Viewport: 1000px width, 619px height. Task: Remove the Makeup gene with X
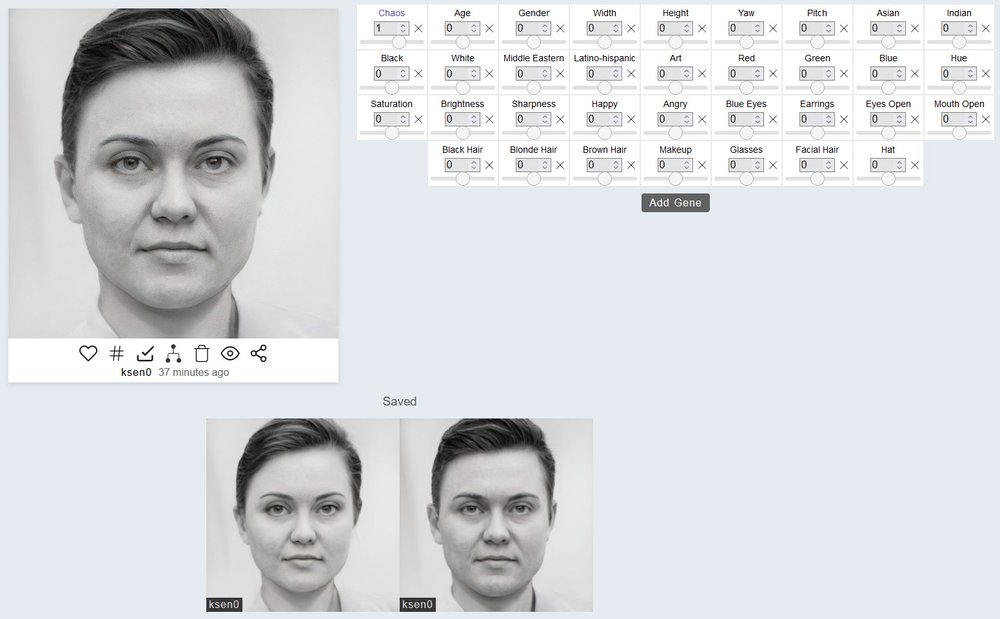coord(702,165)
